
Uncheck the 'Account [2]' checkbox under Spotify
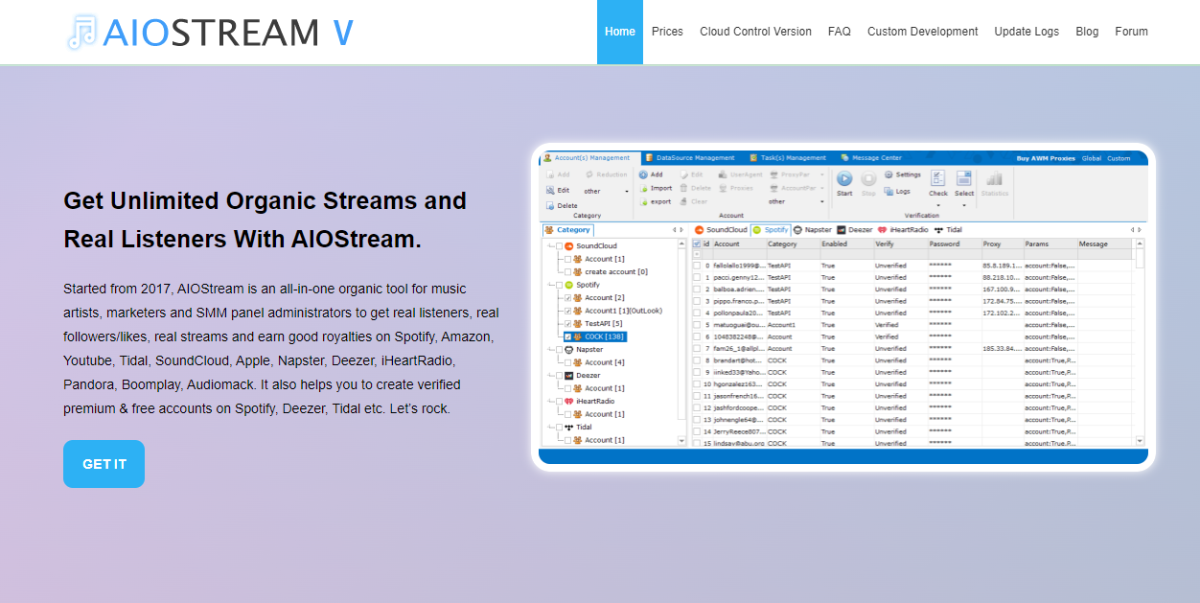pos(568,298)
